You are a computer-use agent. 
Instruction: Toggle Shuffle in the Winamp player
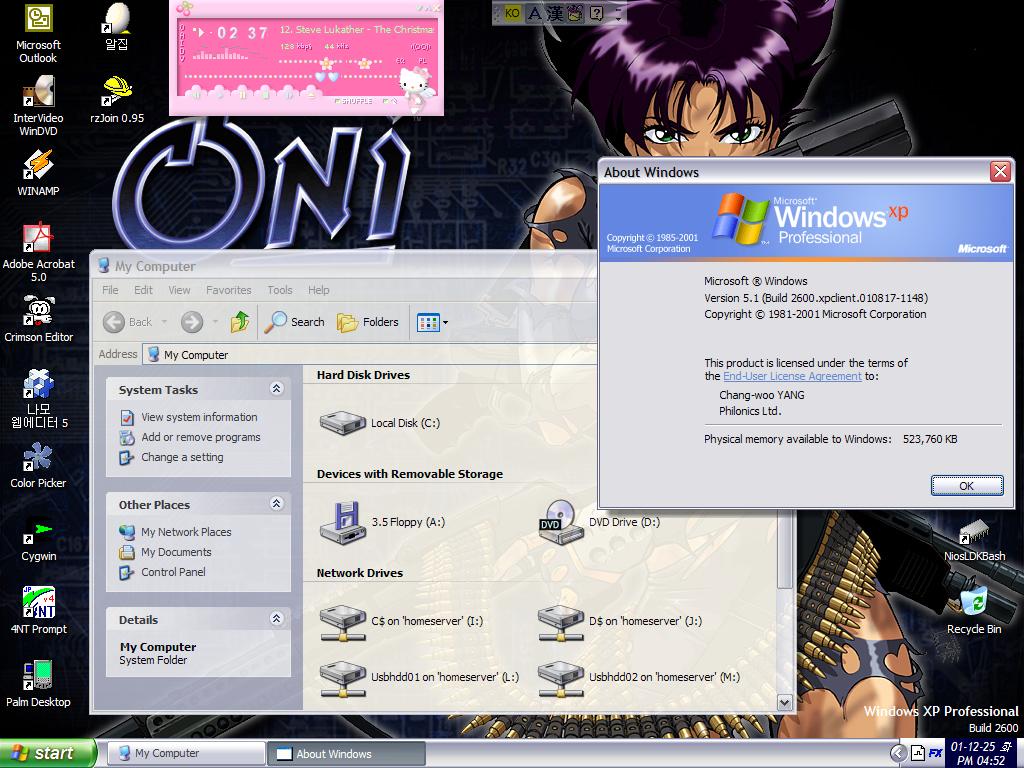[356, 101]
